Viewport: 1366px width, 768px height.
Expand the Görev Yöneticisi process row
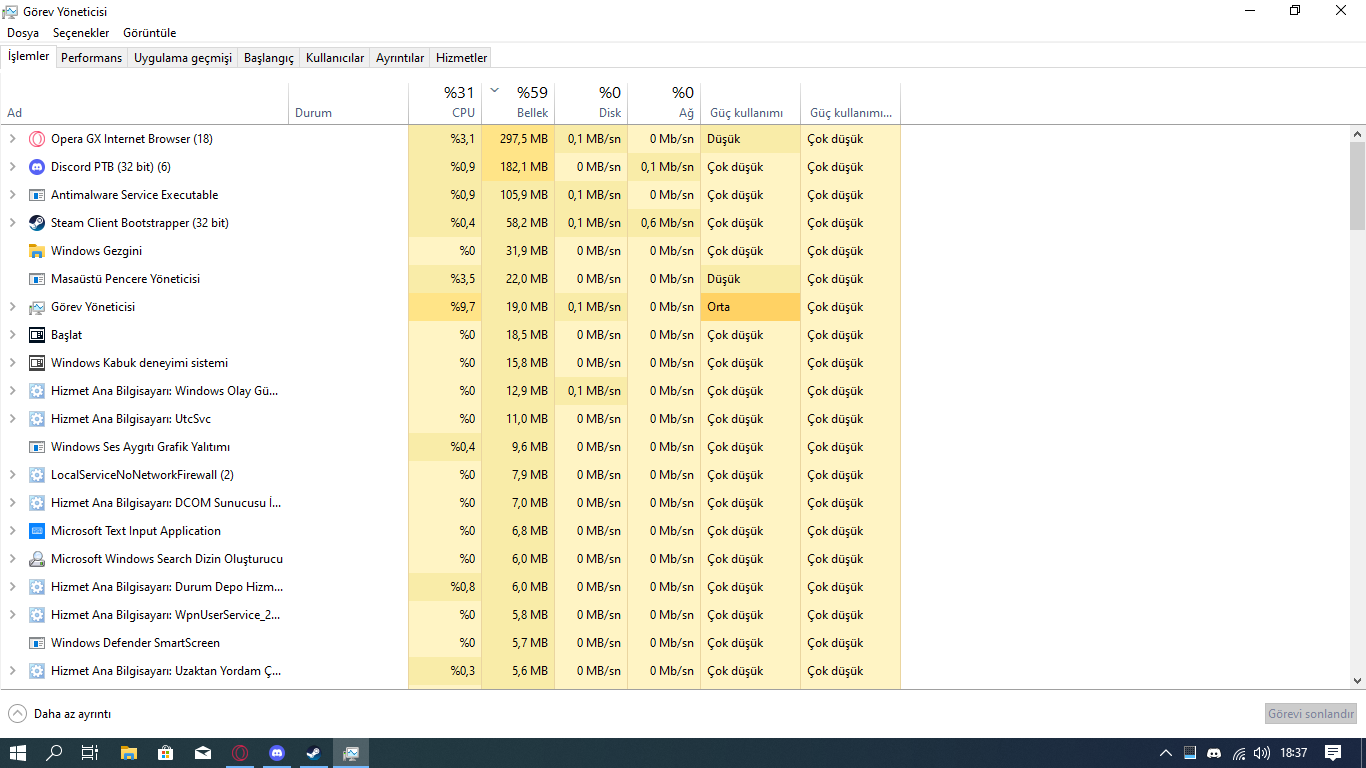pos(12,307)
